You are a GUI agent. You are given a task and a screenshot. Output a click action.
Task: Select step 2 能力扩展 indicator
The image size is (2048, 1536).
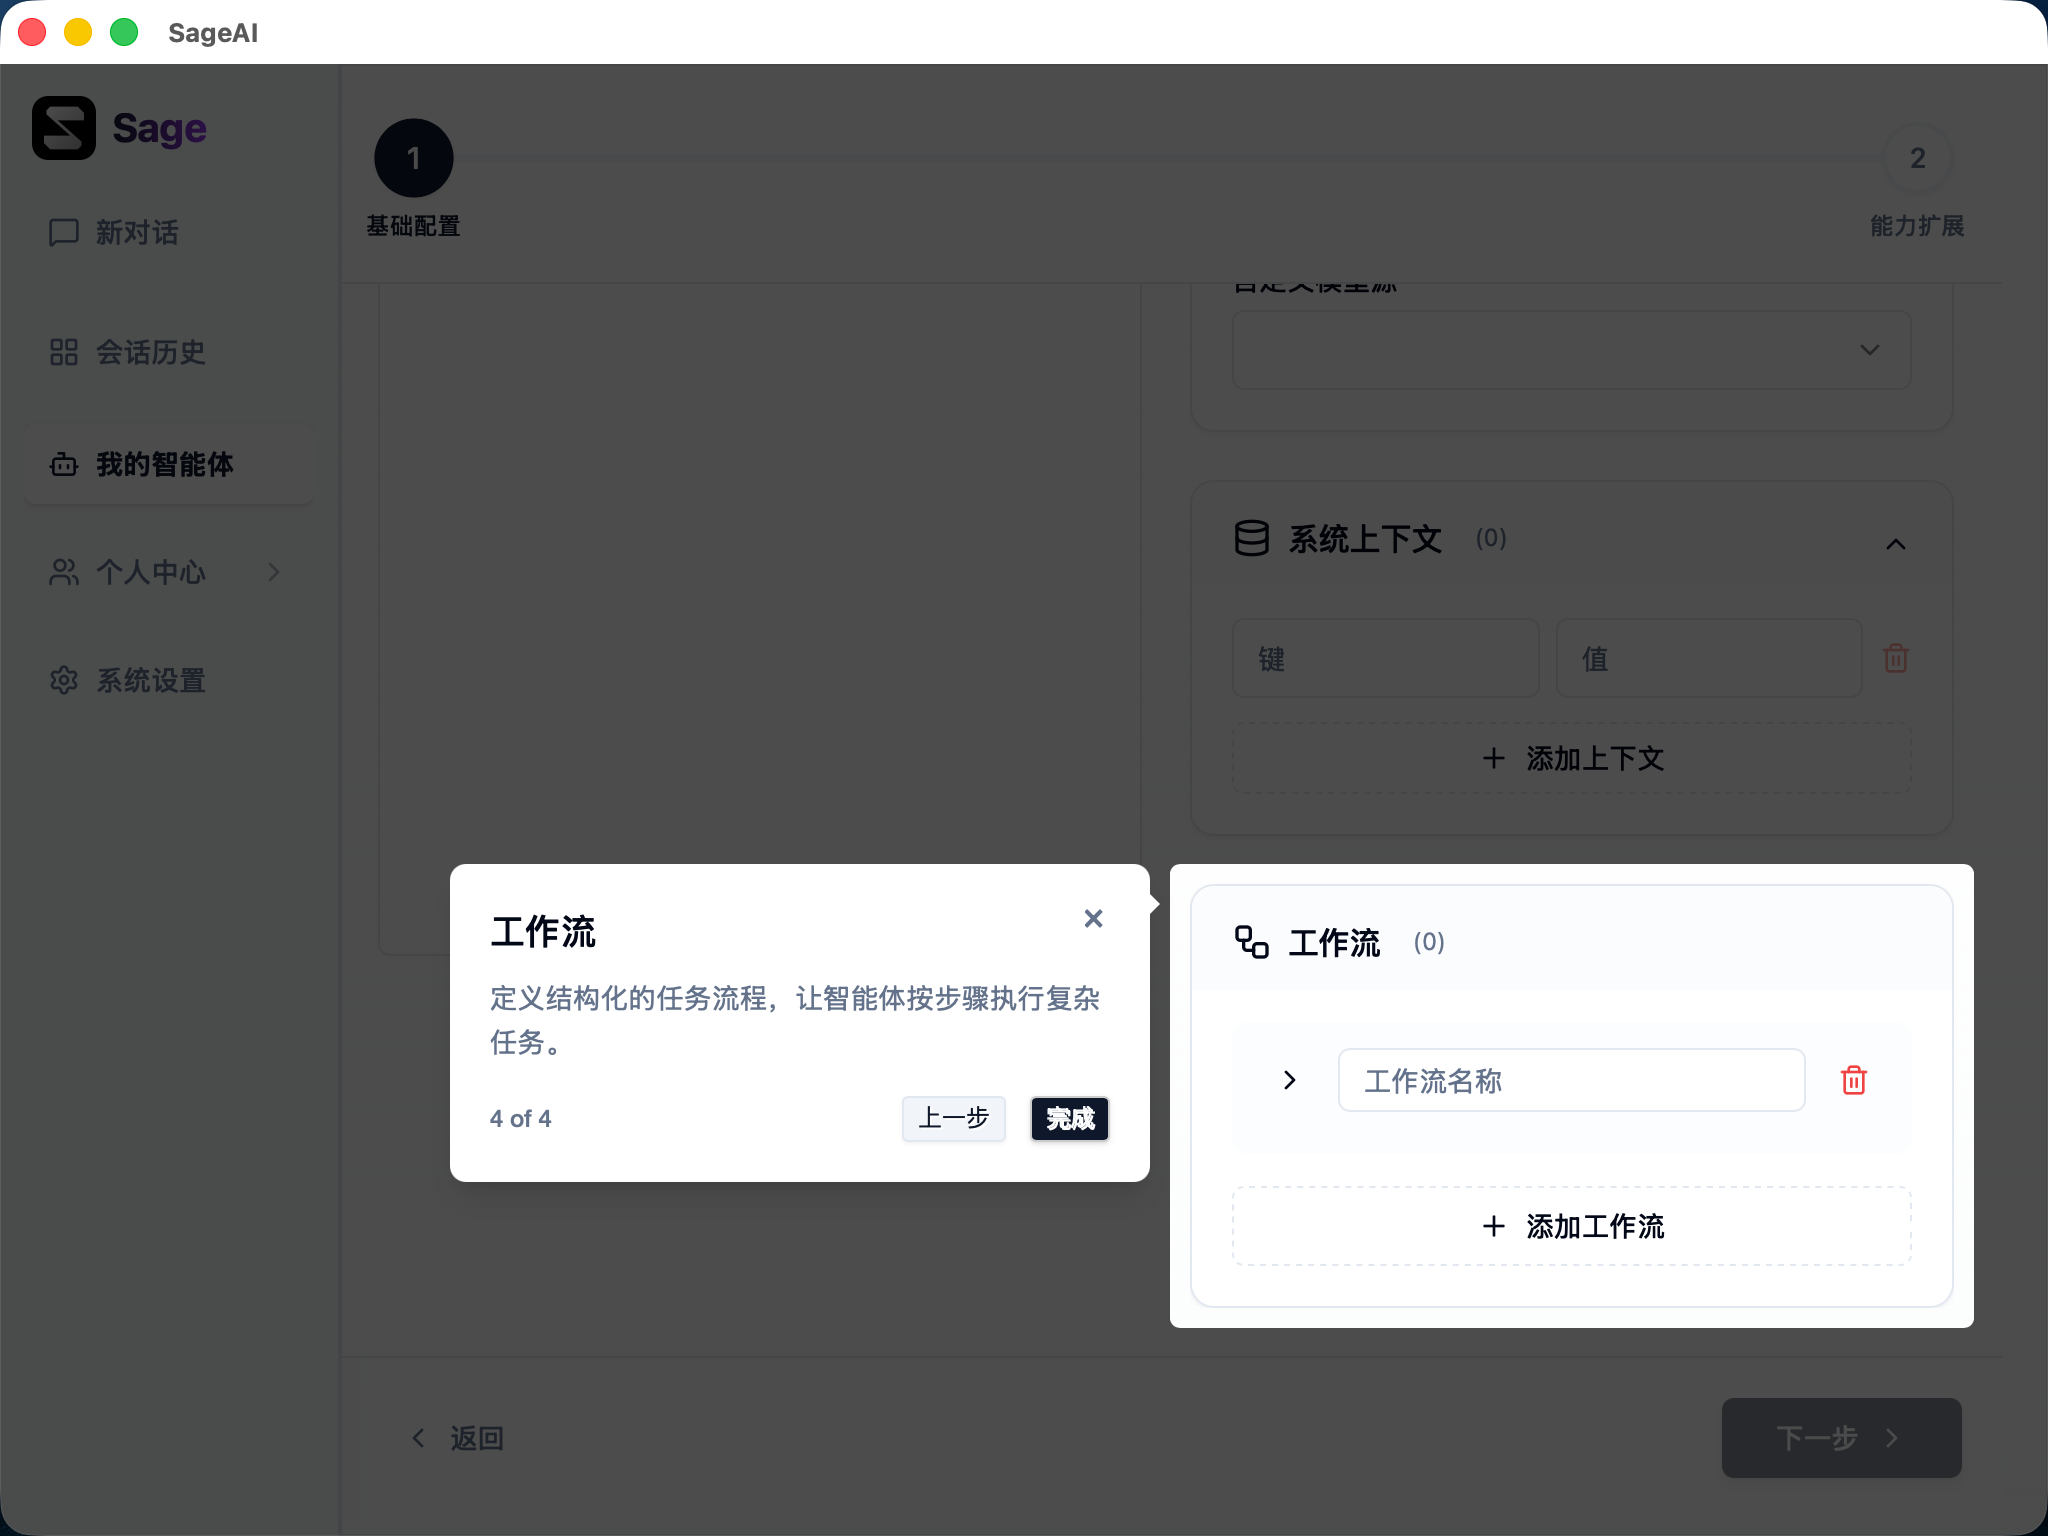1915,157
